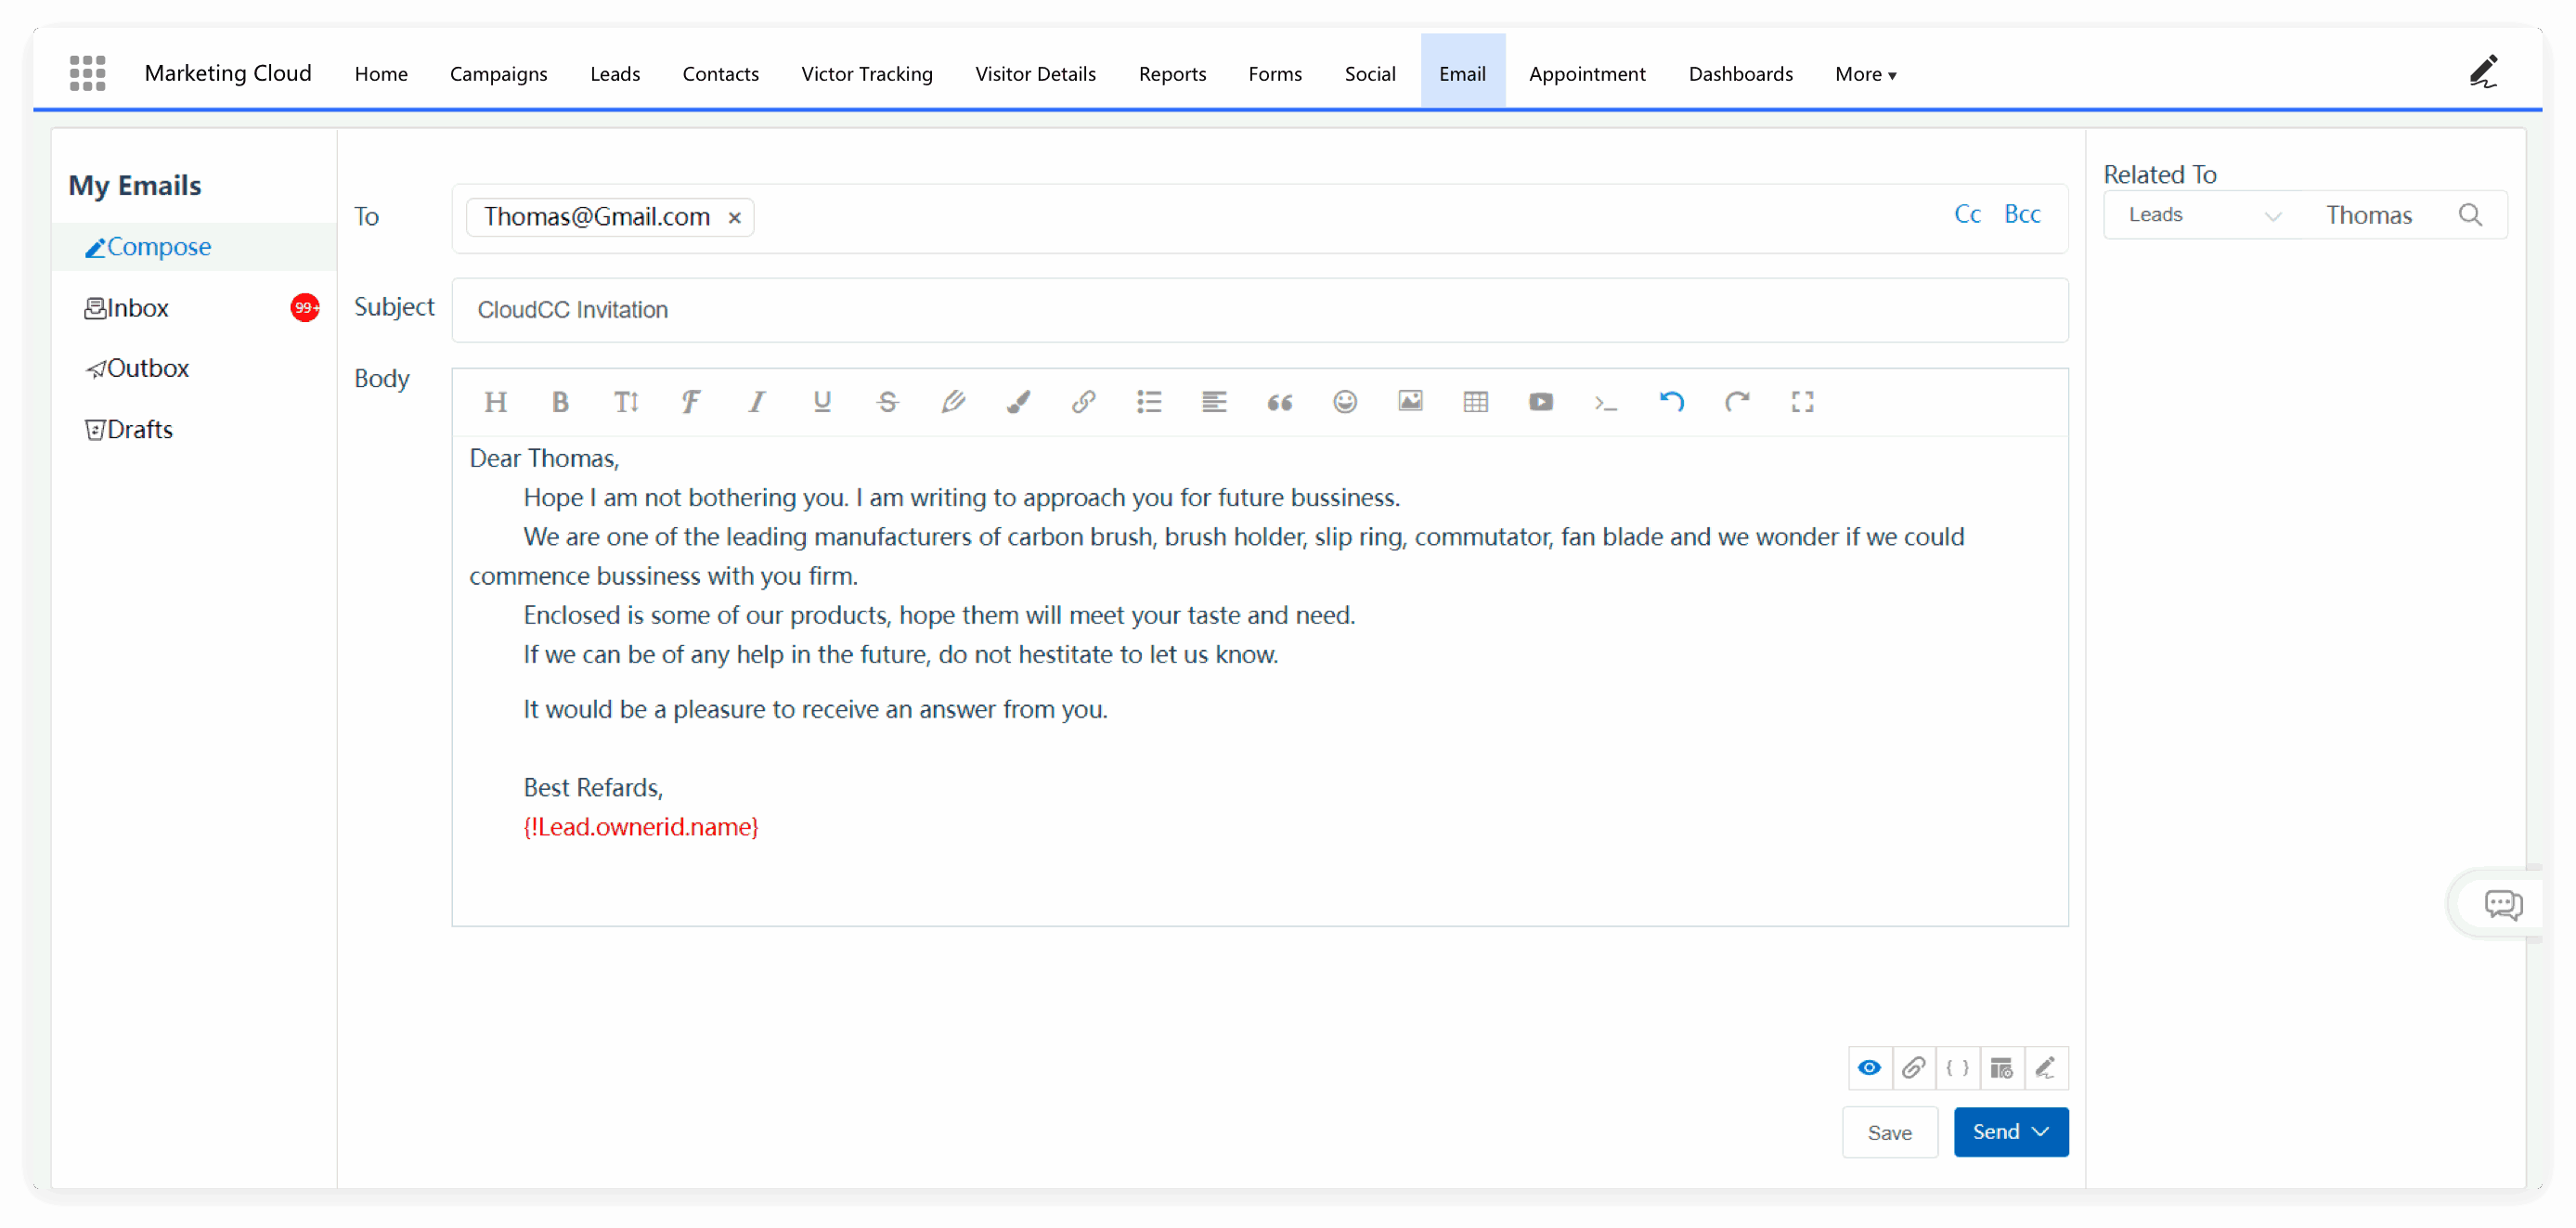
Task: Insert a video into the email body
Action: tap(1540, 402)
